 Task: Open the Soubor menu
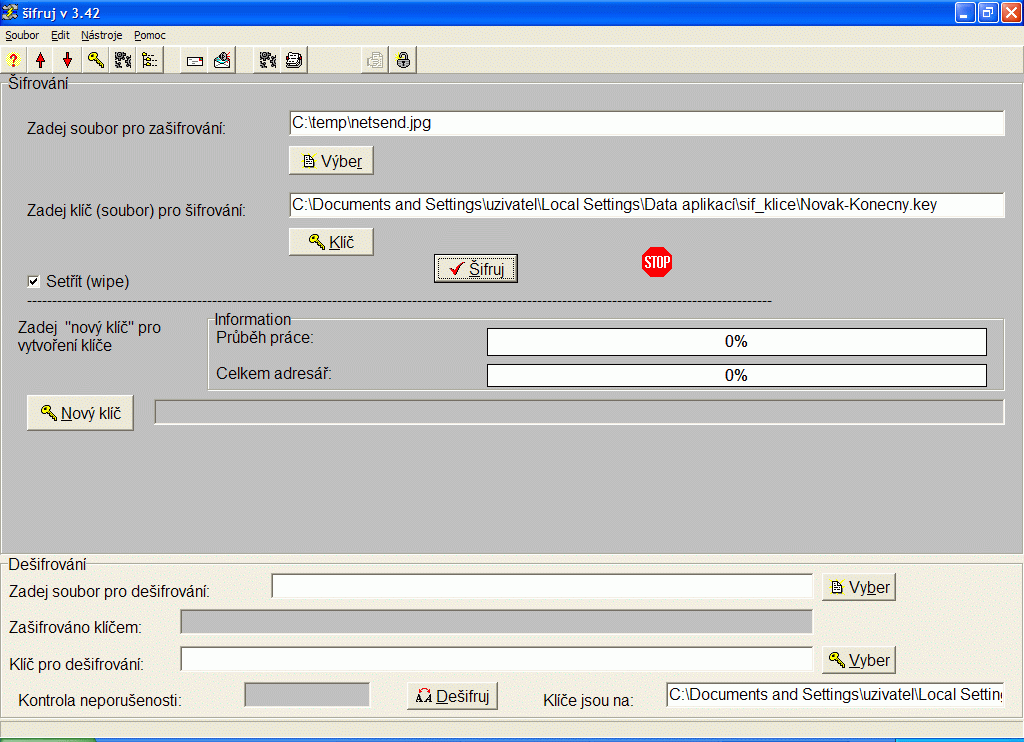click(x=22, y=35)
